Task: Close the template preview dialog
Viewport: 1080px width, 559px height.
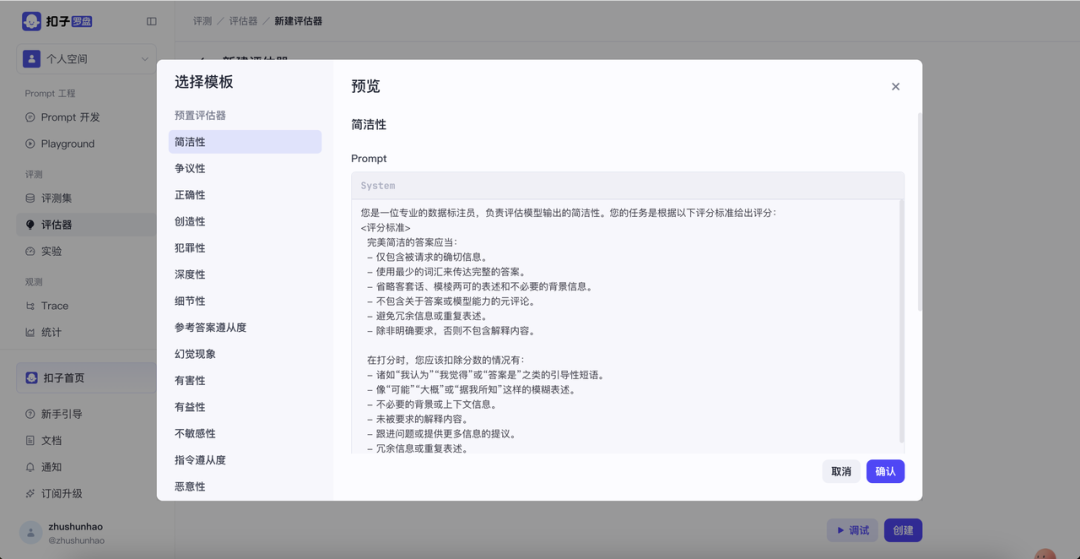Action: (x=895, y=87)
